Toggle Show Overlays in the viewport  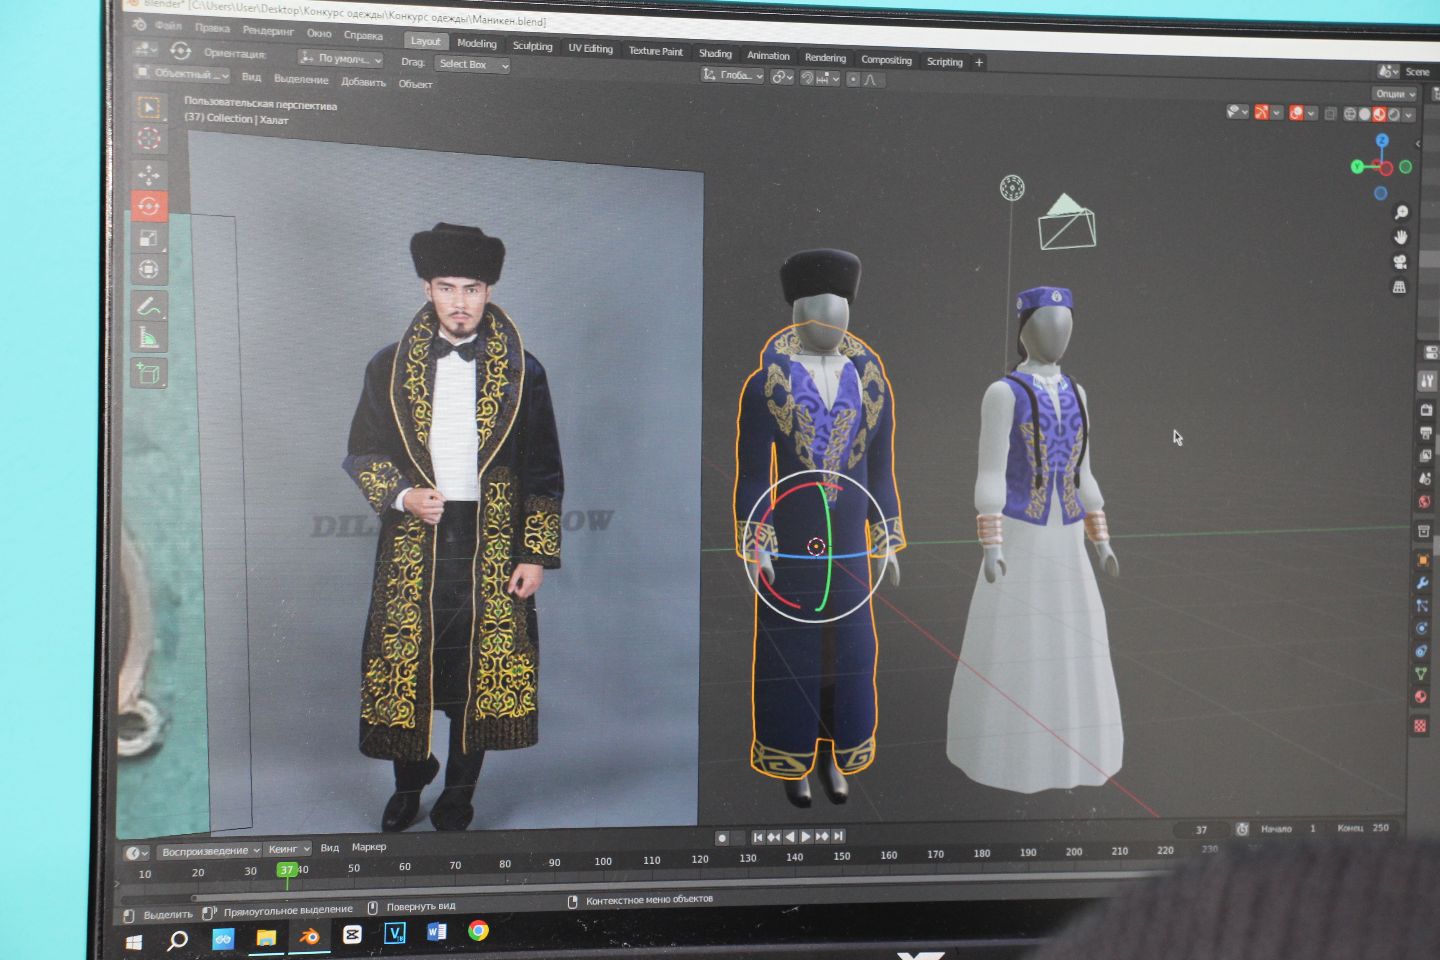[x=1297, y=112]
